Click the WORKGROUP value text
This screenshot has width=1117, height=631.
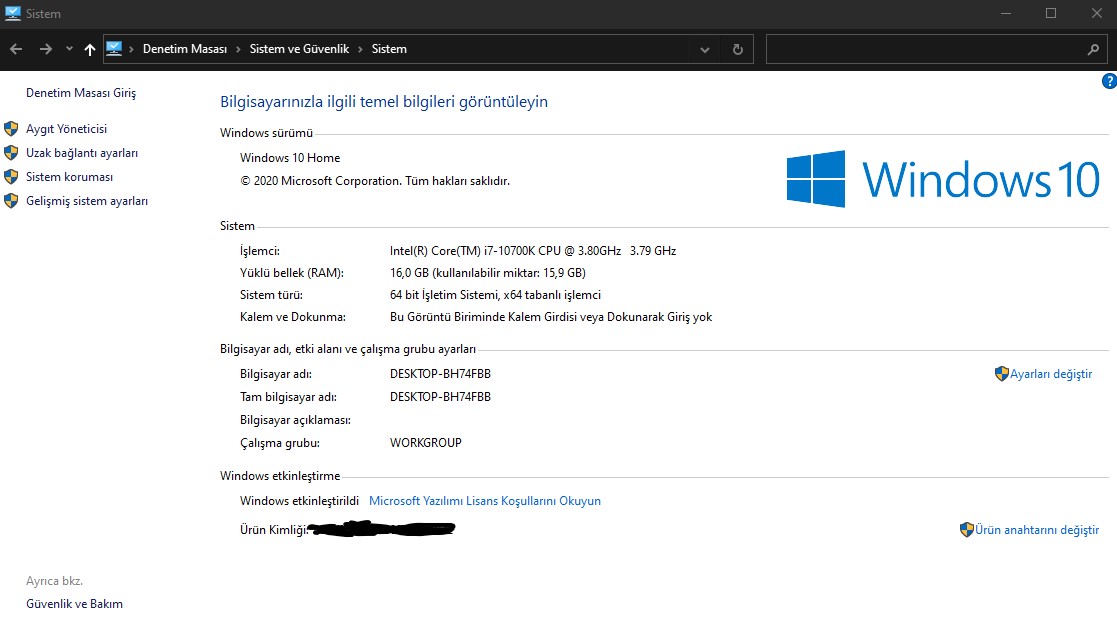pos(425,443)
